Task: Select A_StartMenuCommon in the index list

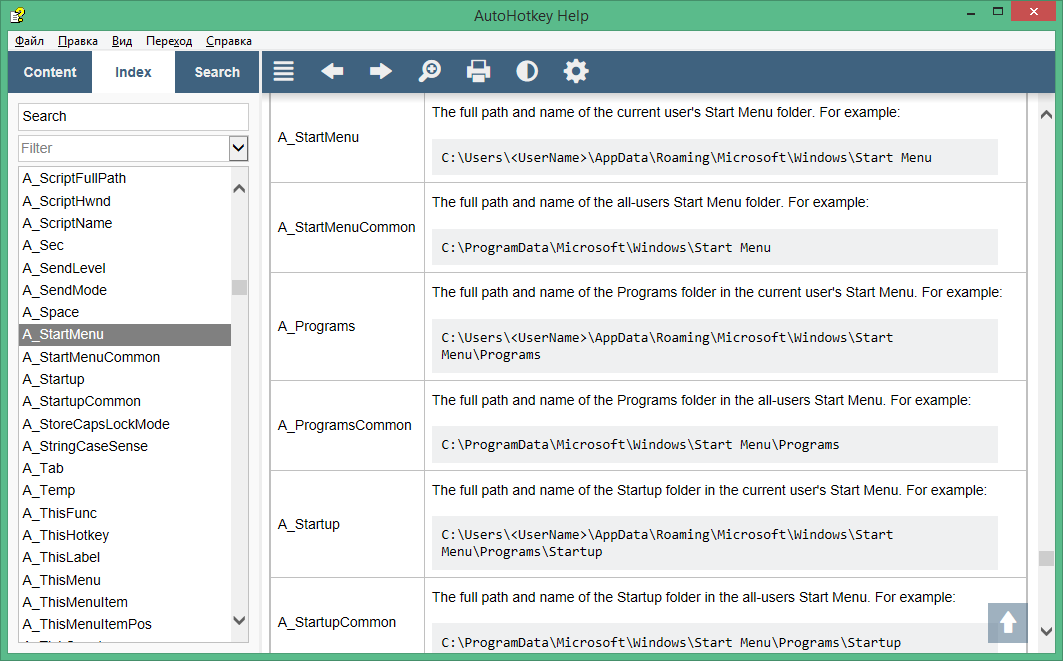Action: tap(91, 357)
